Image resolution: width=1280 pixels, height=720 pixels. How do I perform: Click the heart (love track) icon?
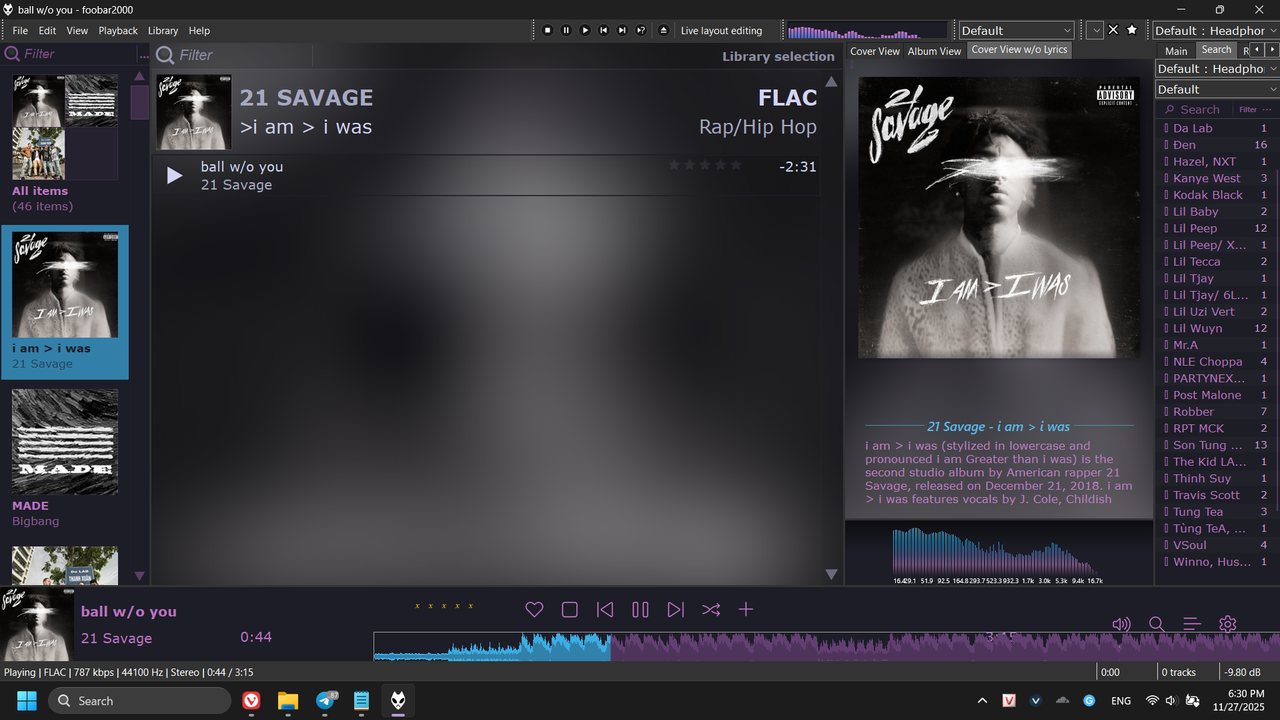(x=534, y=610)
